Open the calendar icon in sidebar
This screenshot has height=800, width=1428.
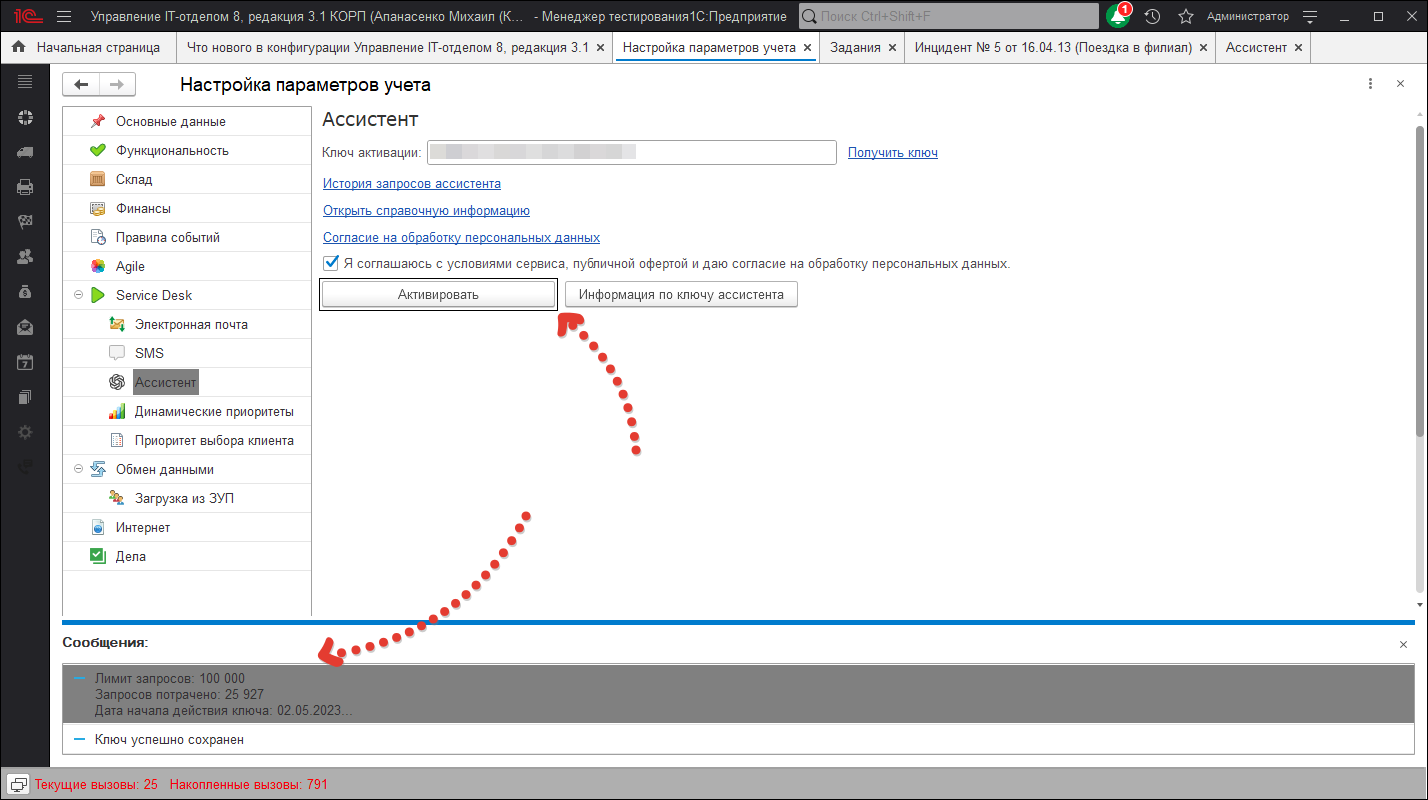coord(25,362)
